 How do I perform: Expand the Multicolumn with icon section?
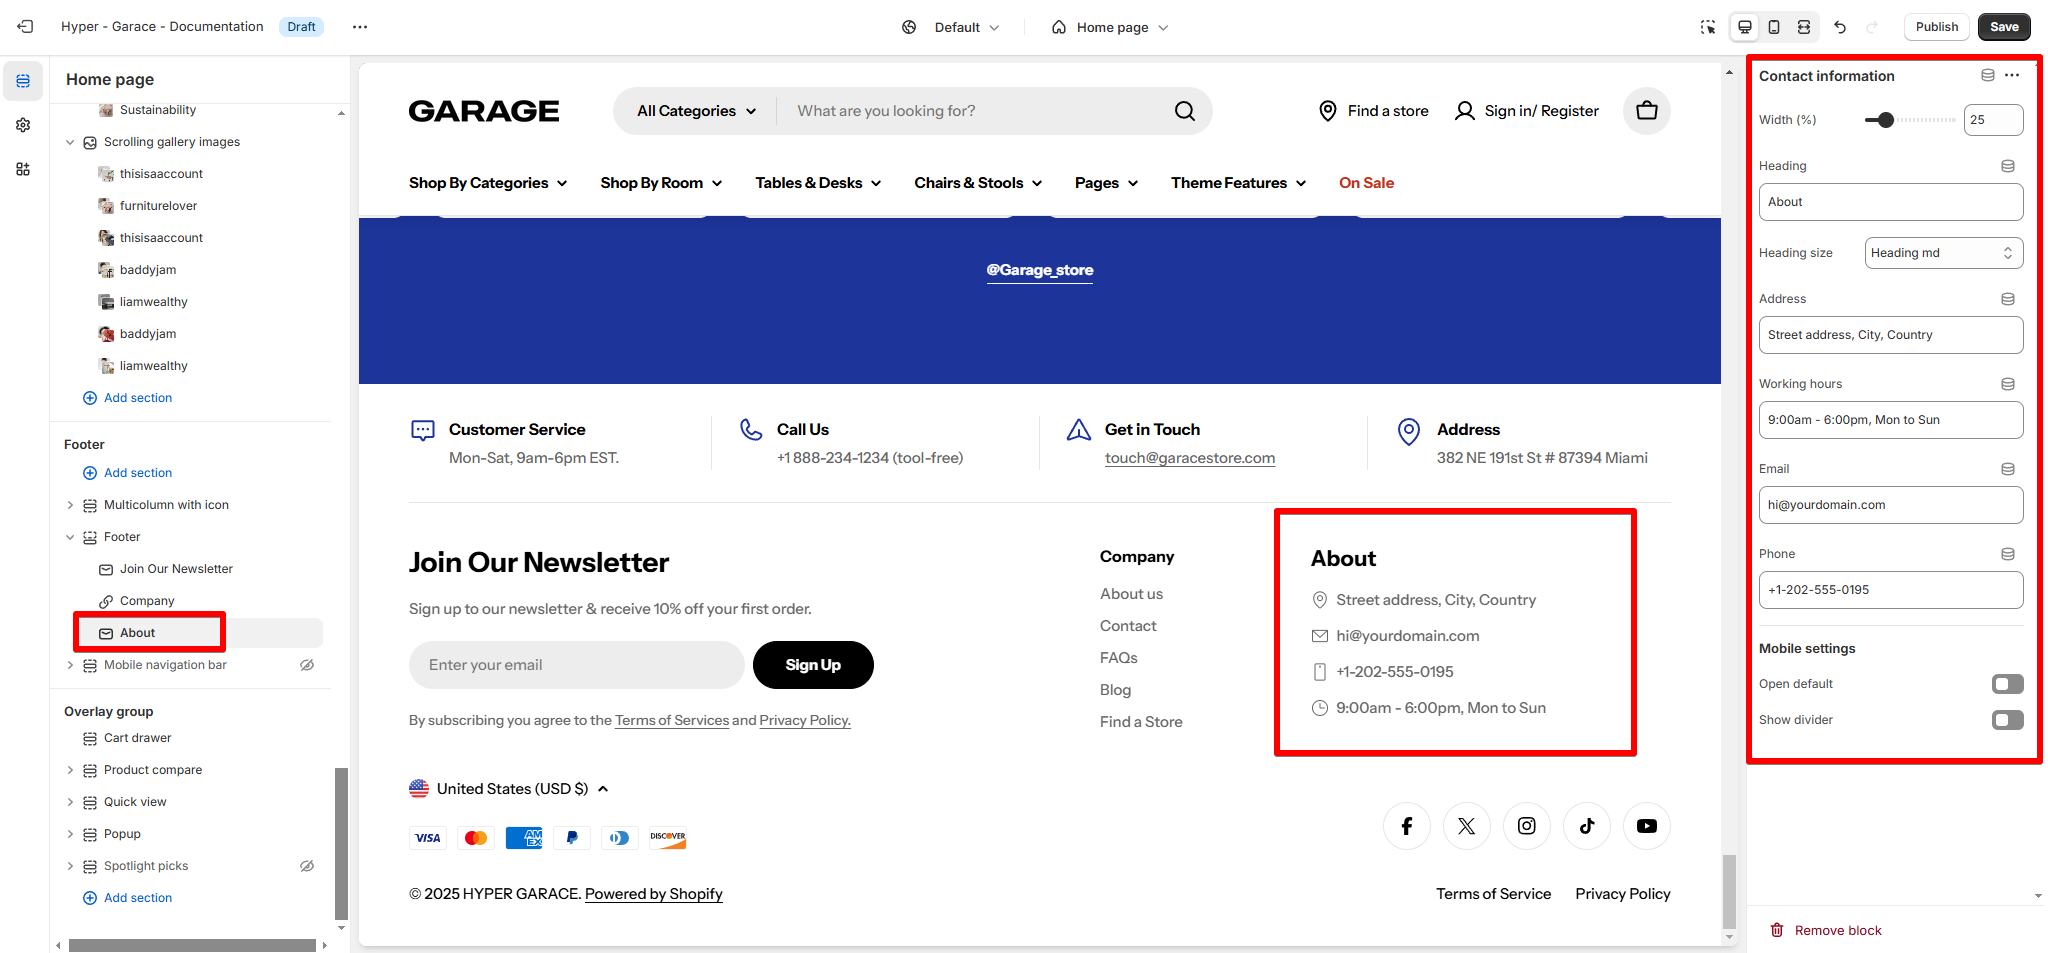click(70, 505)
